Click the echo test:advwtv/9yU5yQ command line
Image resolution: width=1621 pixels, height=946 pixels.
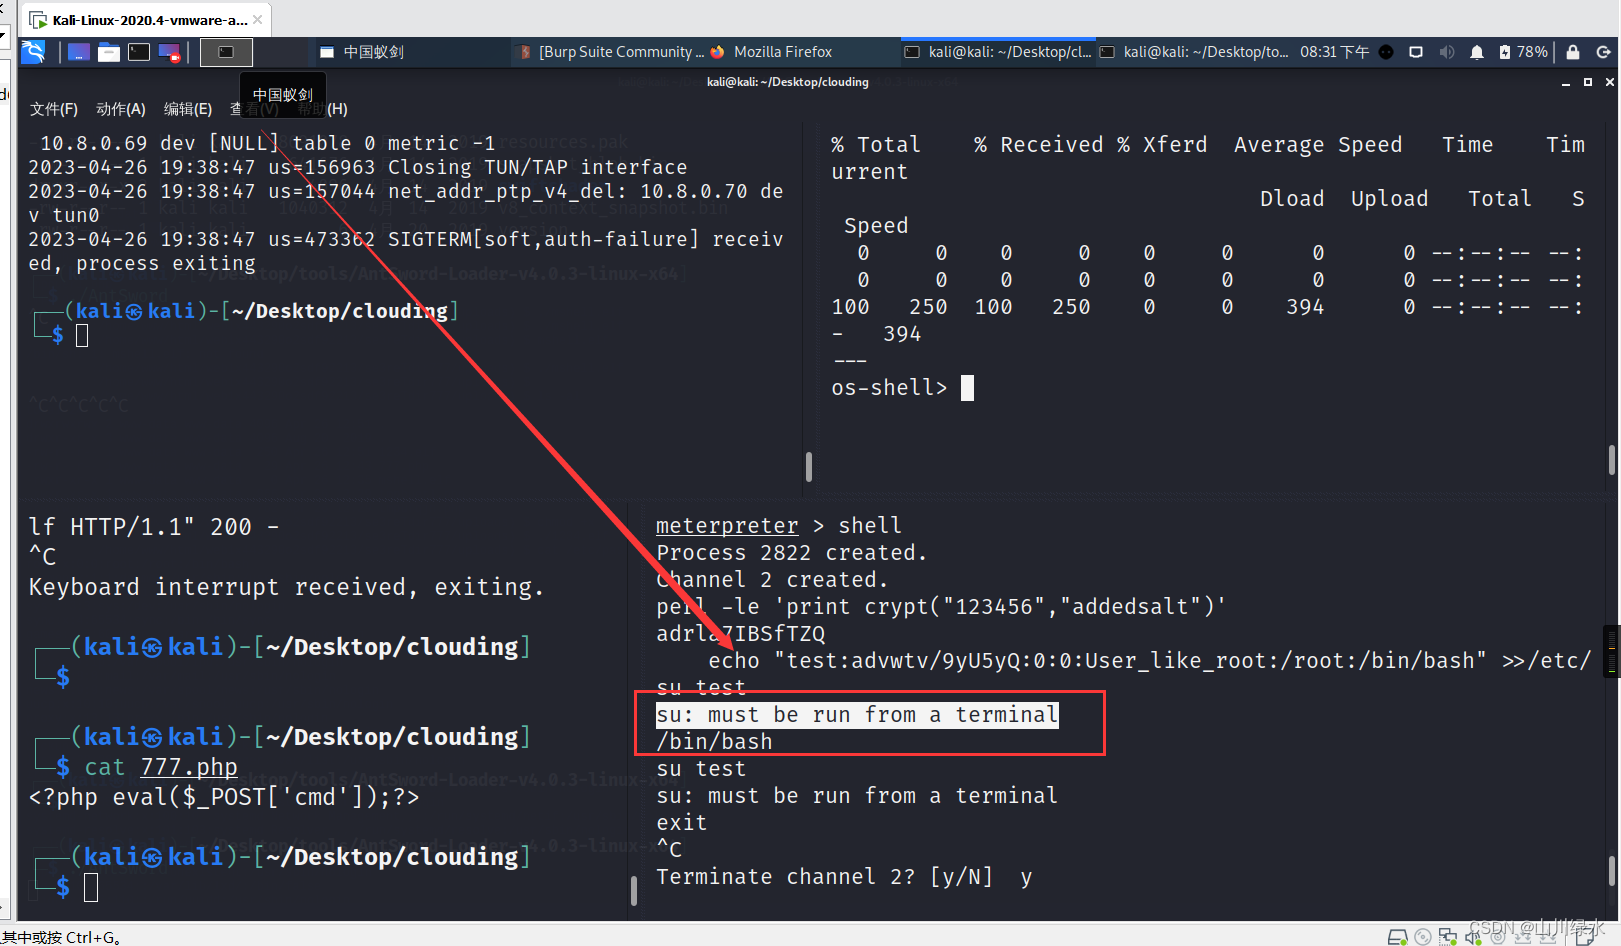click(1150, 661)
